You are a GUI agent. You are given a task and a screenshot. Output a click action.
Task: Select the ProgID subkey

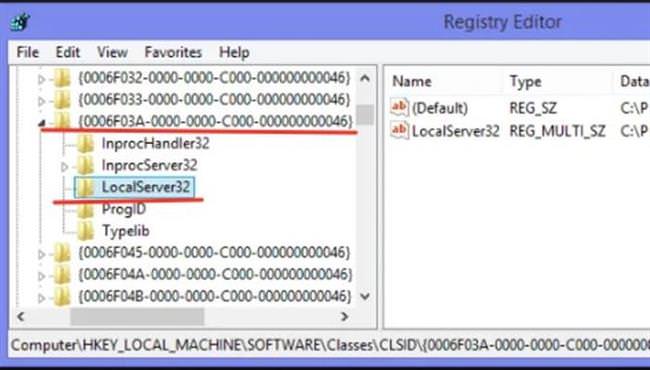(x=124, y=209)
